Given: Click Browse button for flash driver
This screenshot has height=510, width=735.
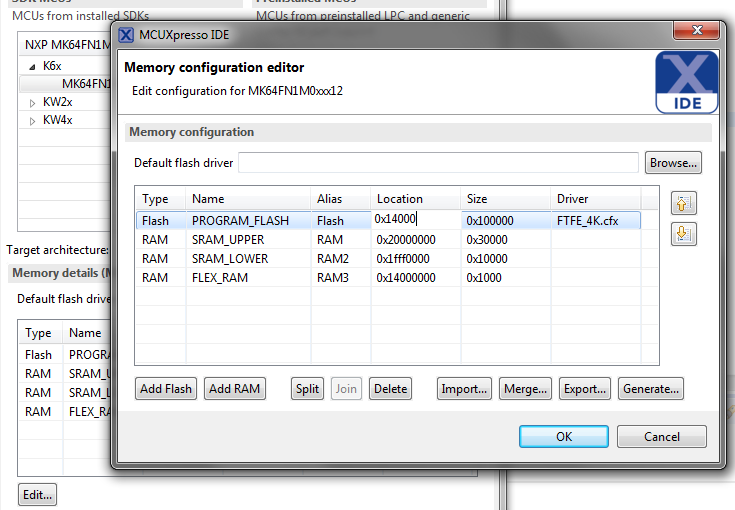Looking at the screenshot, I should pos(673,163).
